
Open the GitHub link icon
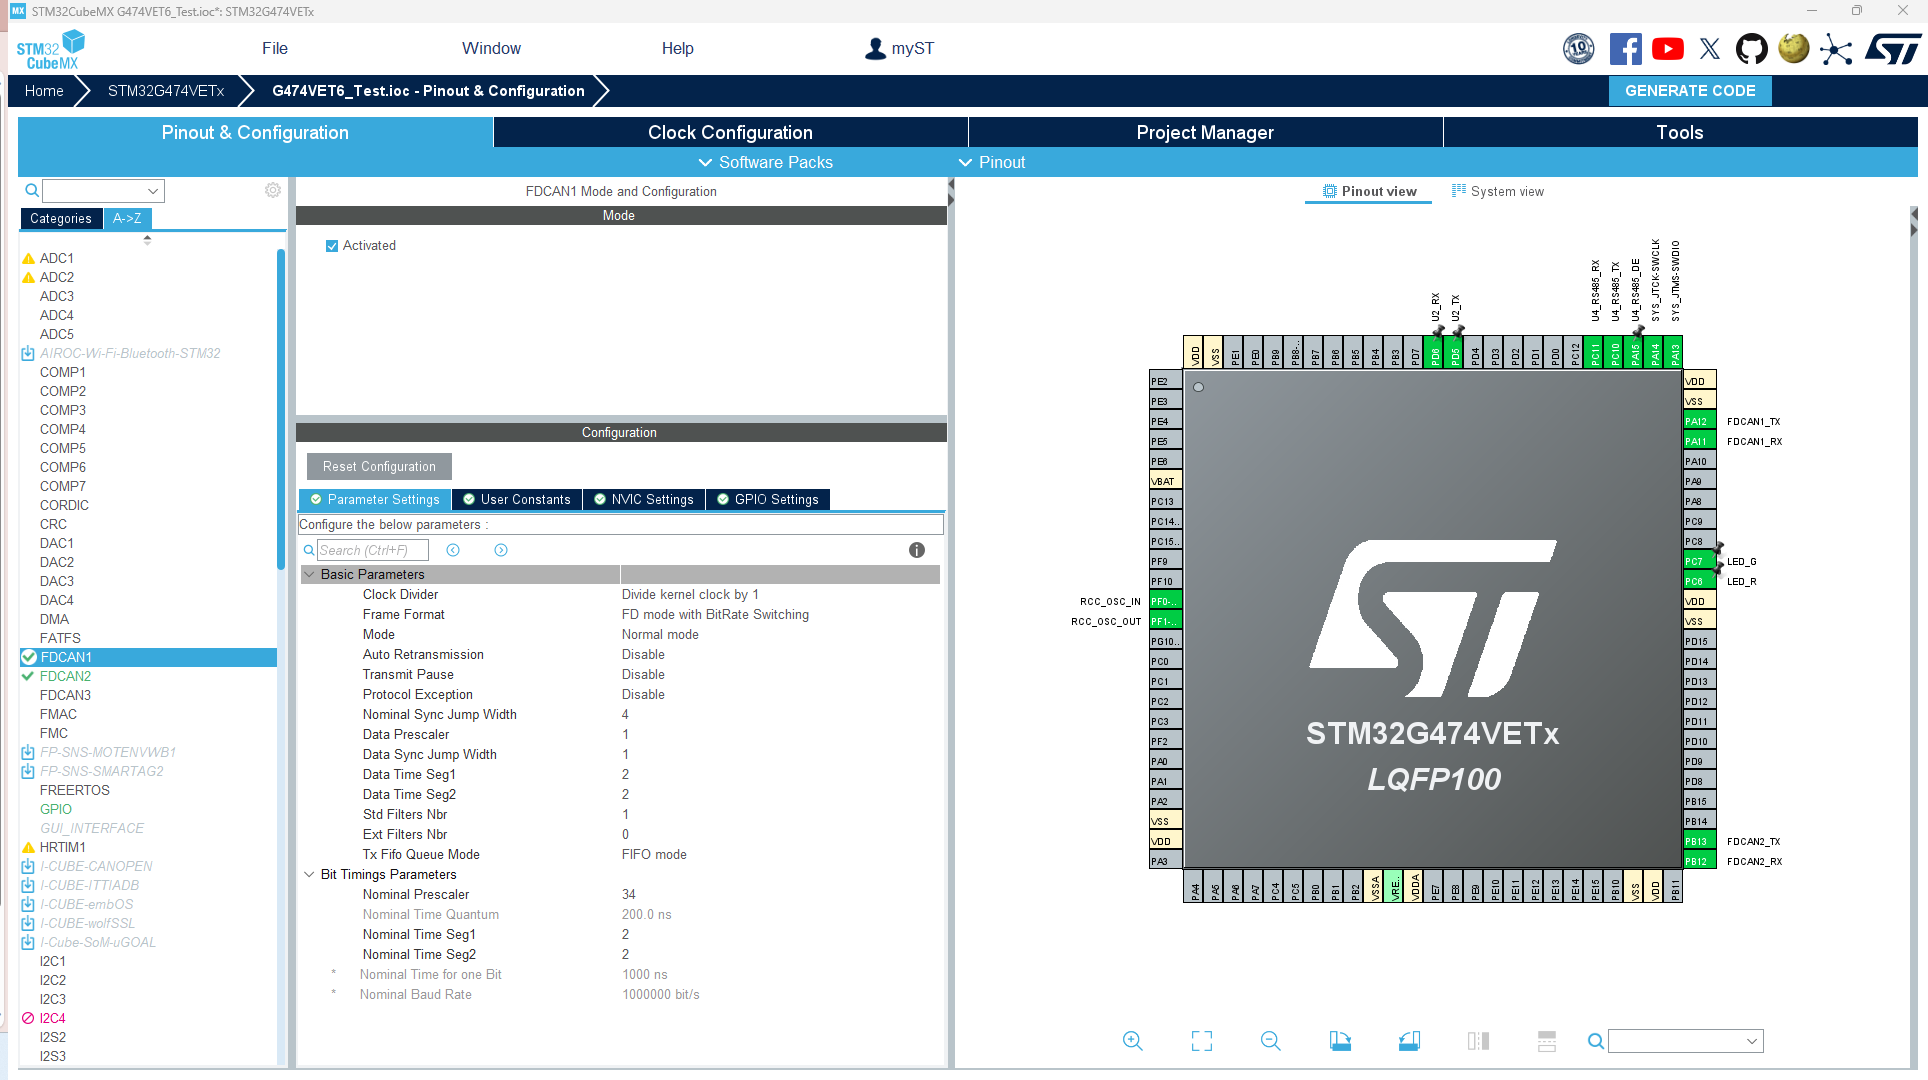tap(1751, 49)
